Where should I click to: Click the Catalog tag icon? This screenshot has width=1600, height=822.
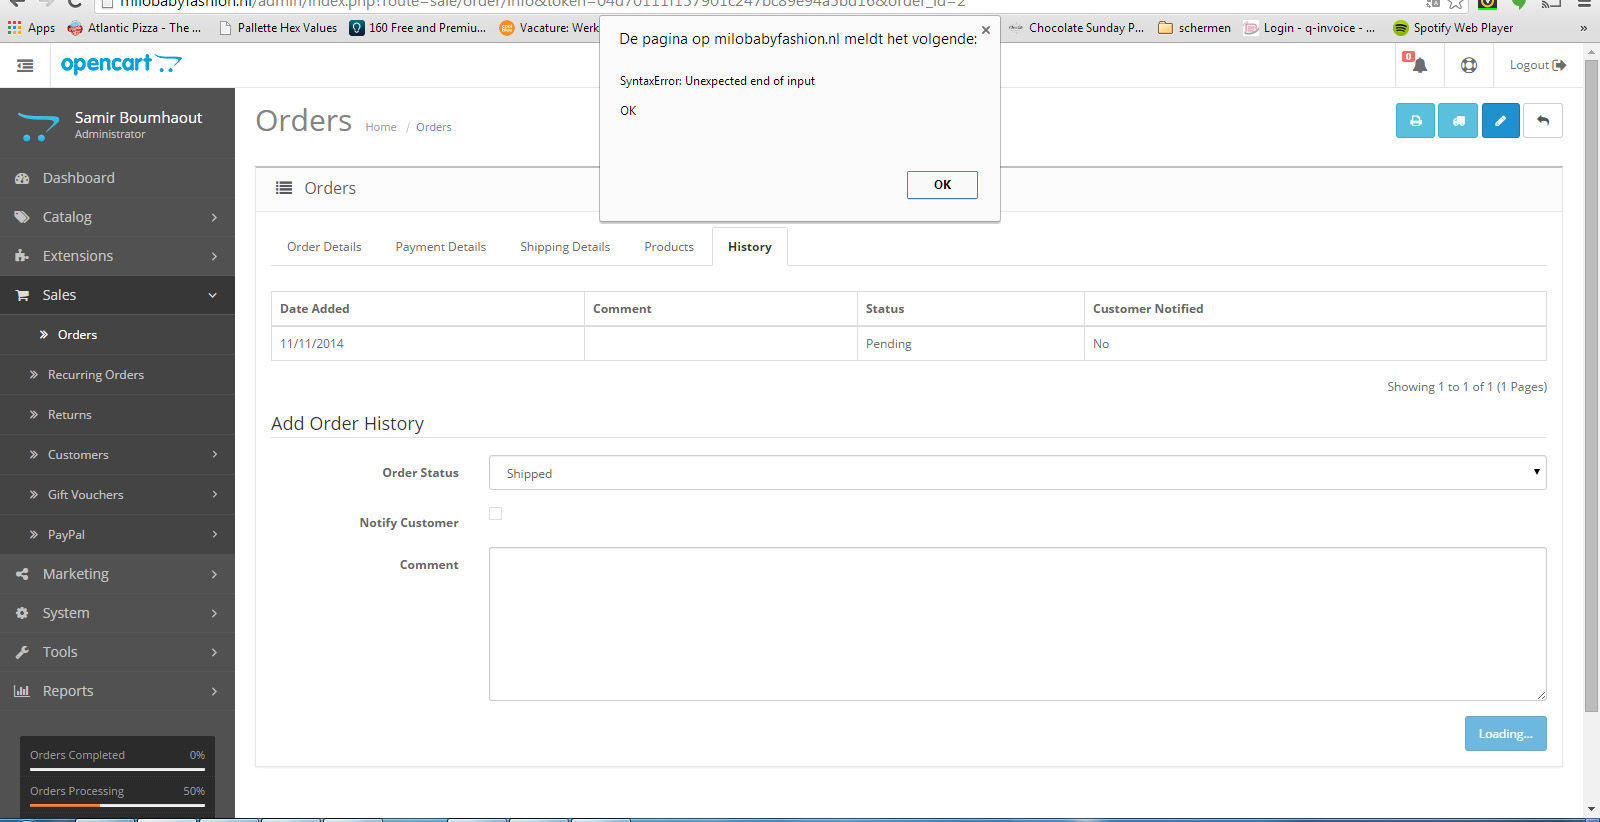click(22, 217)
